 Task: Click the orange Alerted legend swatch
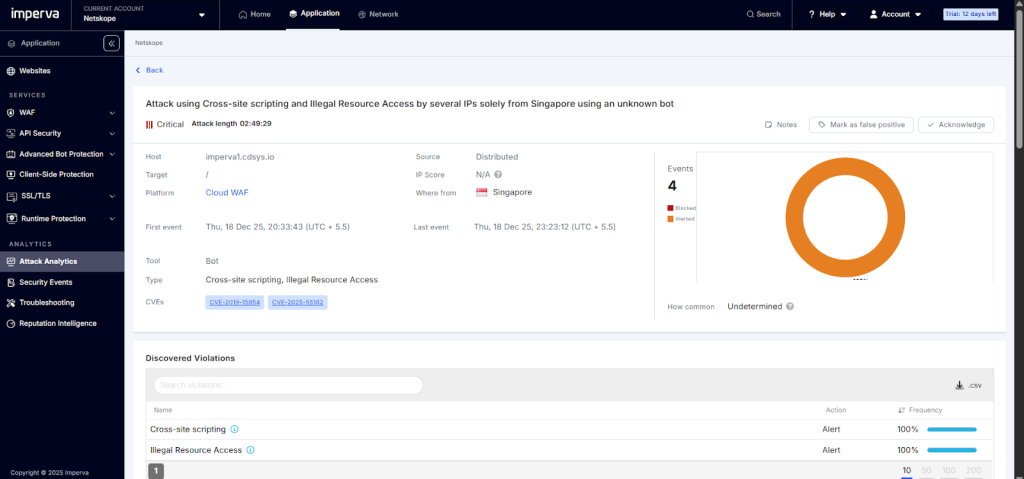point(670,219)
